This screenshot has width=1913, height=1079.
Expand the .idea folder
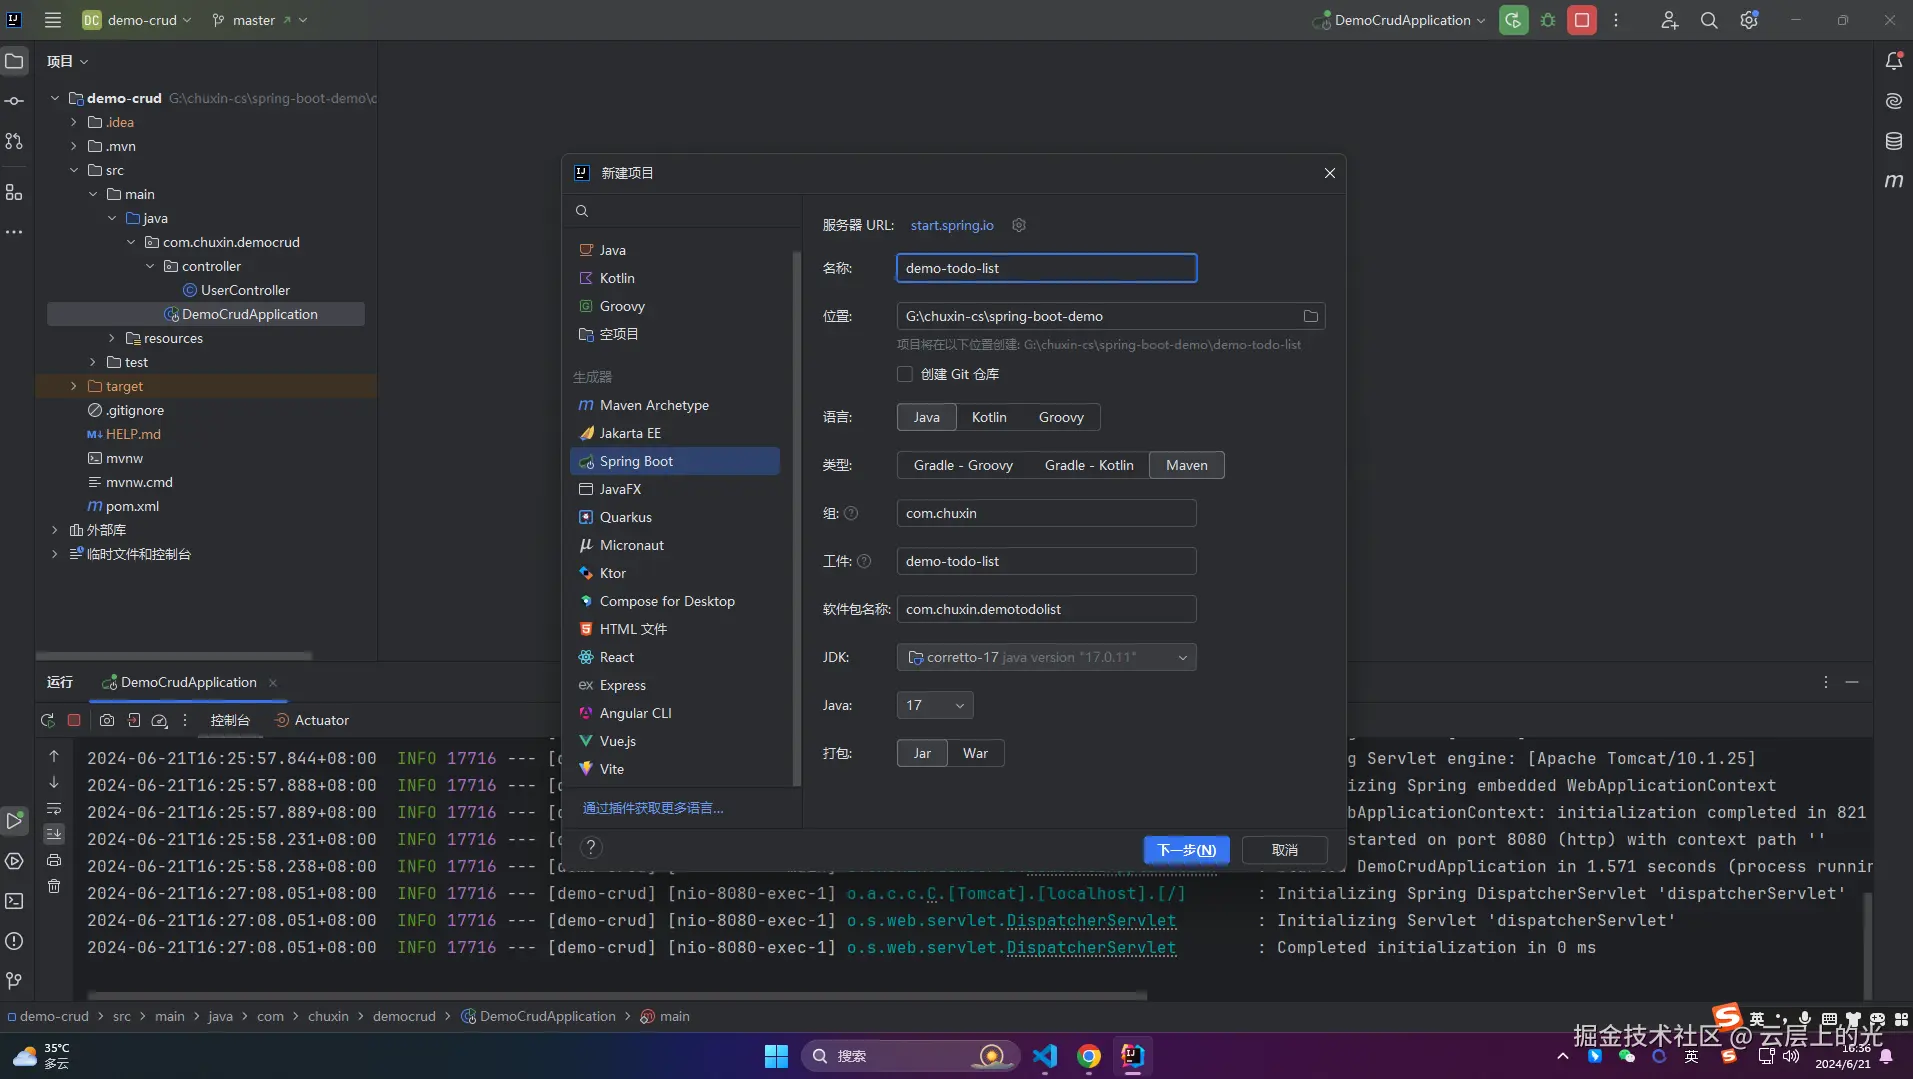73,122
